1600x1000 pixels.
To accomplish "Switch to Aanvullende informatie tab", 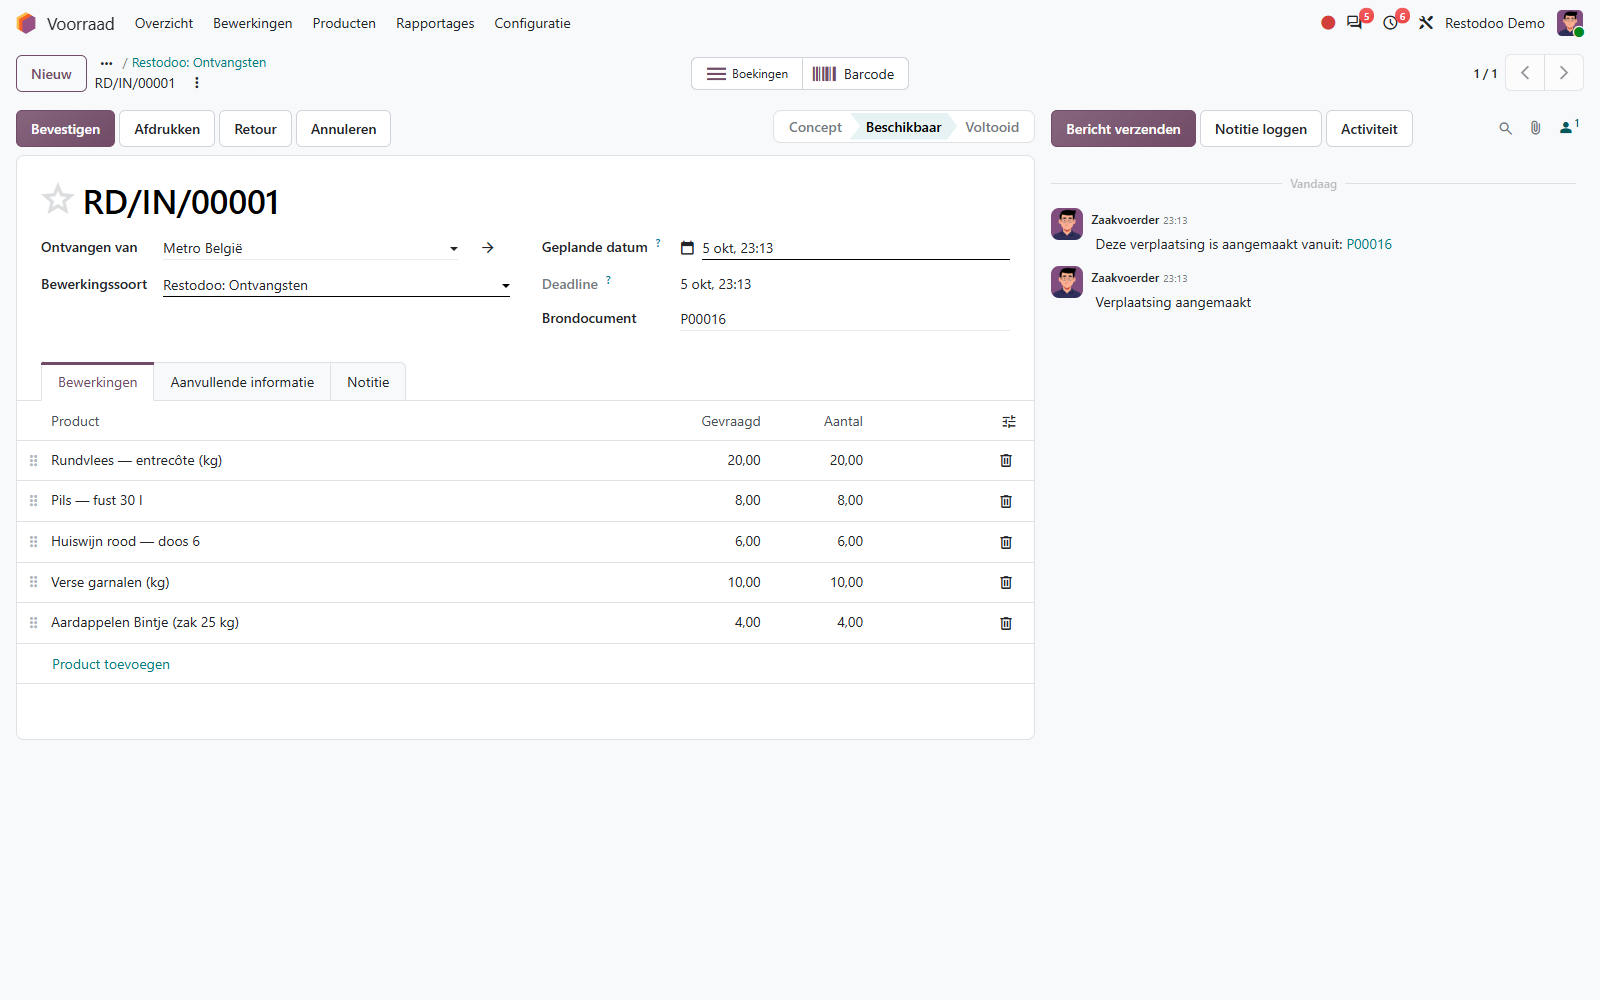I will tap(242, 382).
